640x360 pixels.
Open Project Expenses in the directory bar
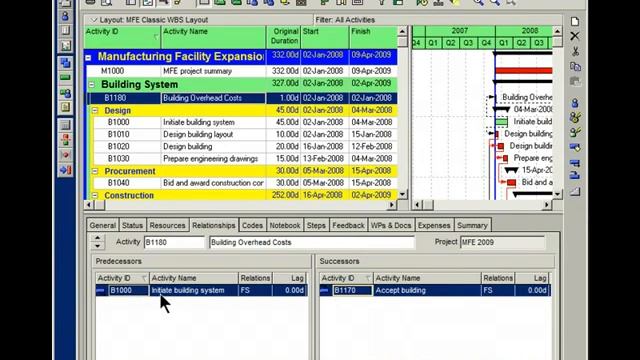(65, 125)
